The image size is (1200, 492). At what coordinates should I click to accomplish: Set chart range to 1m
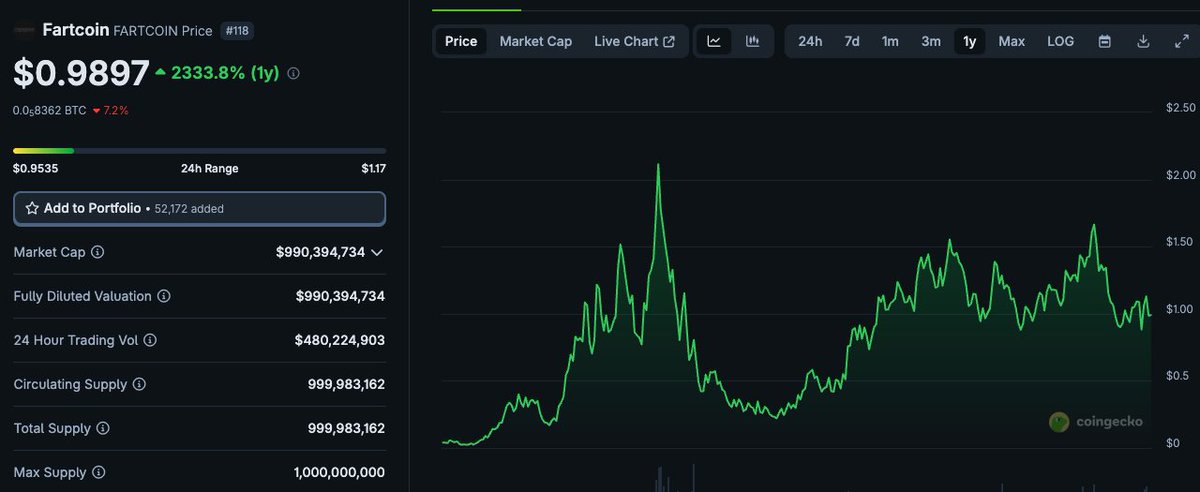890,42
